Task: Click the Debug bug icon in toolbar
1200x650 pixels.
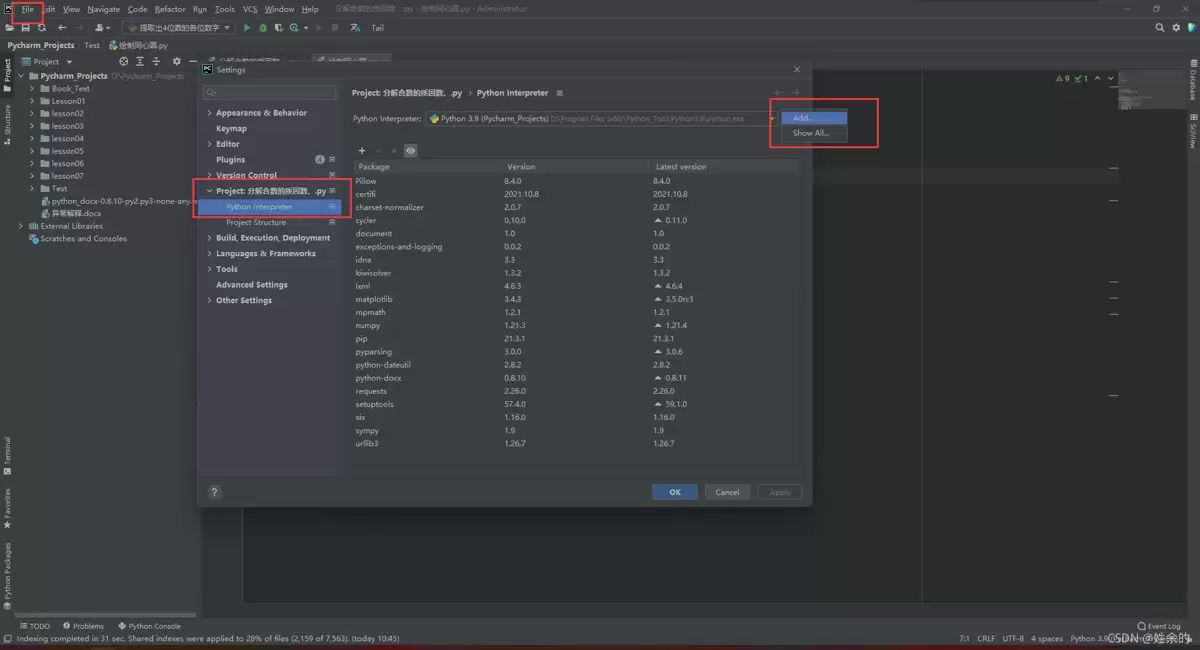Action: [x=263, y=28]
